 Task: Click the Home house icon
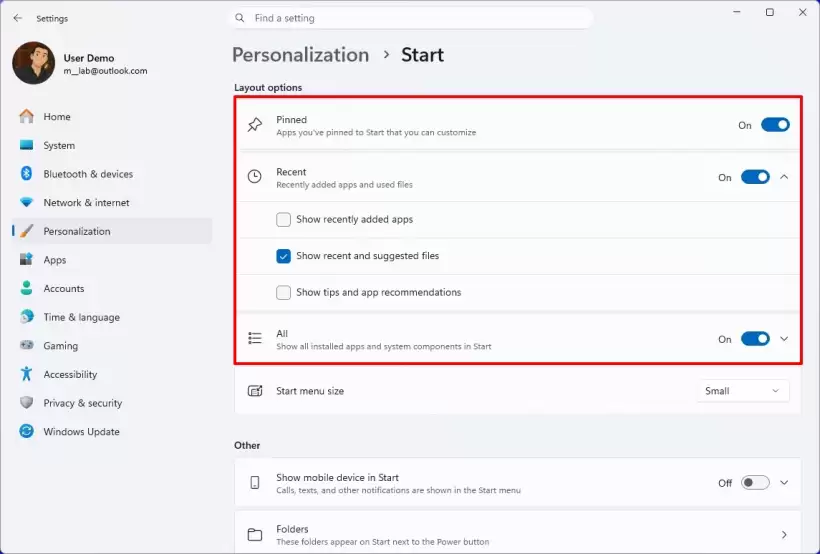[26, 116]
